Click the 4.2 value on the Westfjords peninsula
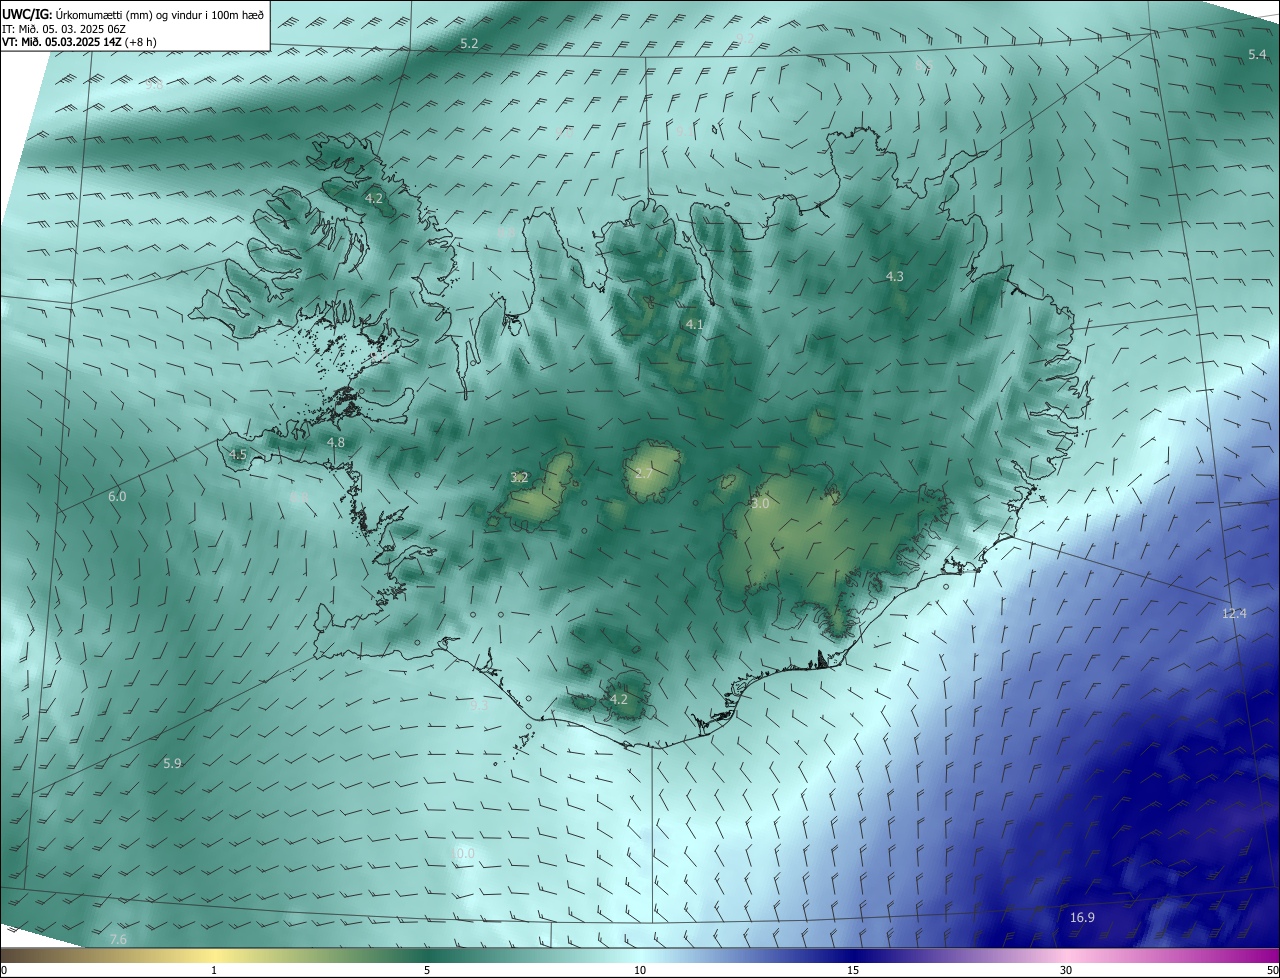 374,199
